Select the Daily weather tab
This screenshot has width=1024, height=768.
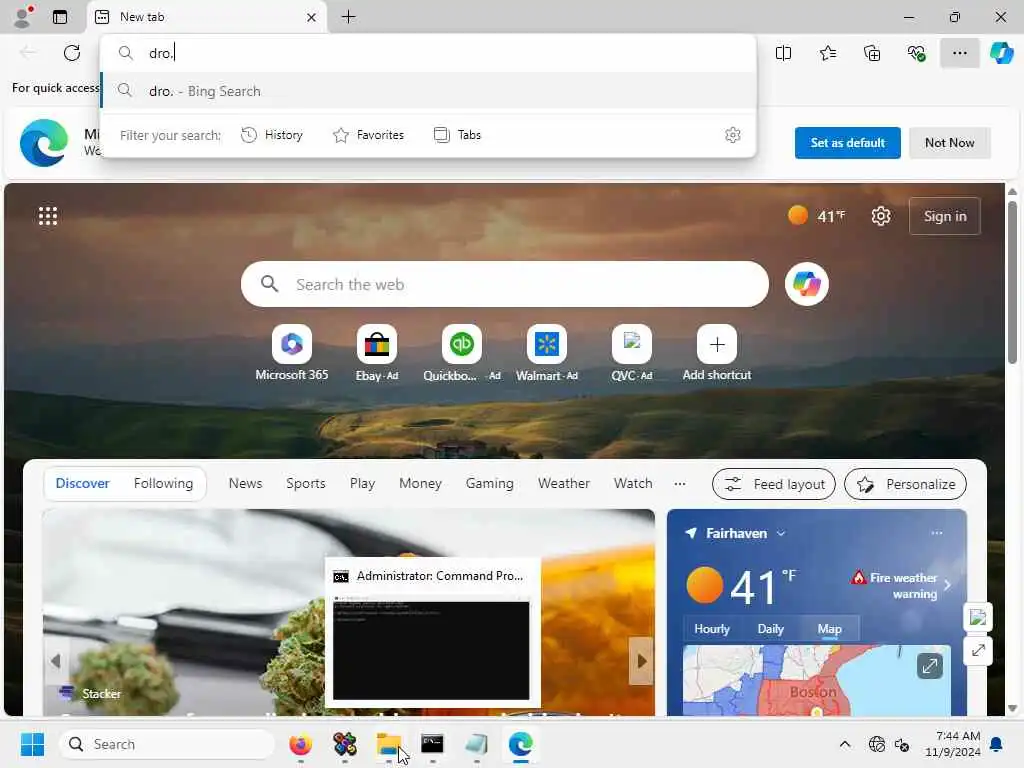point(771,629)
